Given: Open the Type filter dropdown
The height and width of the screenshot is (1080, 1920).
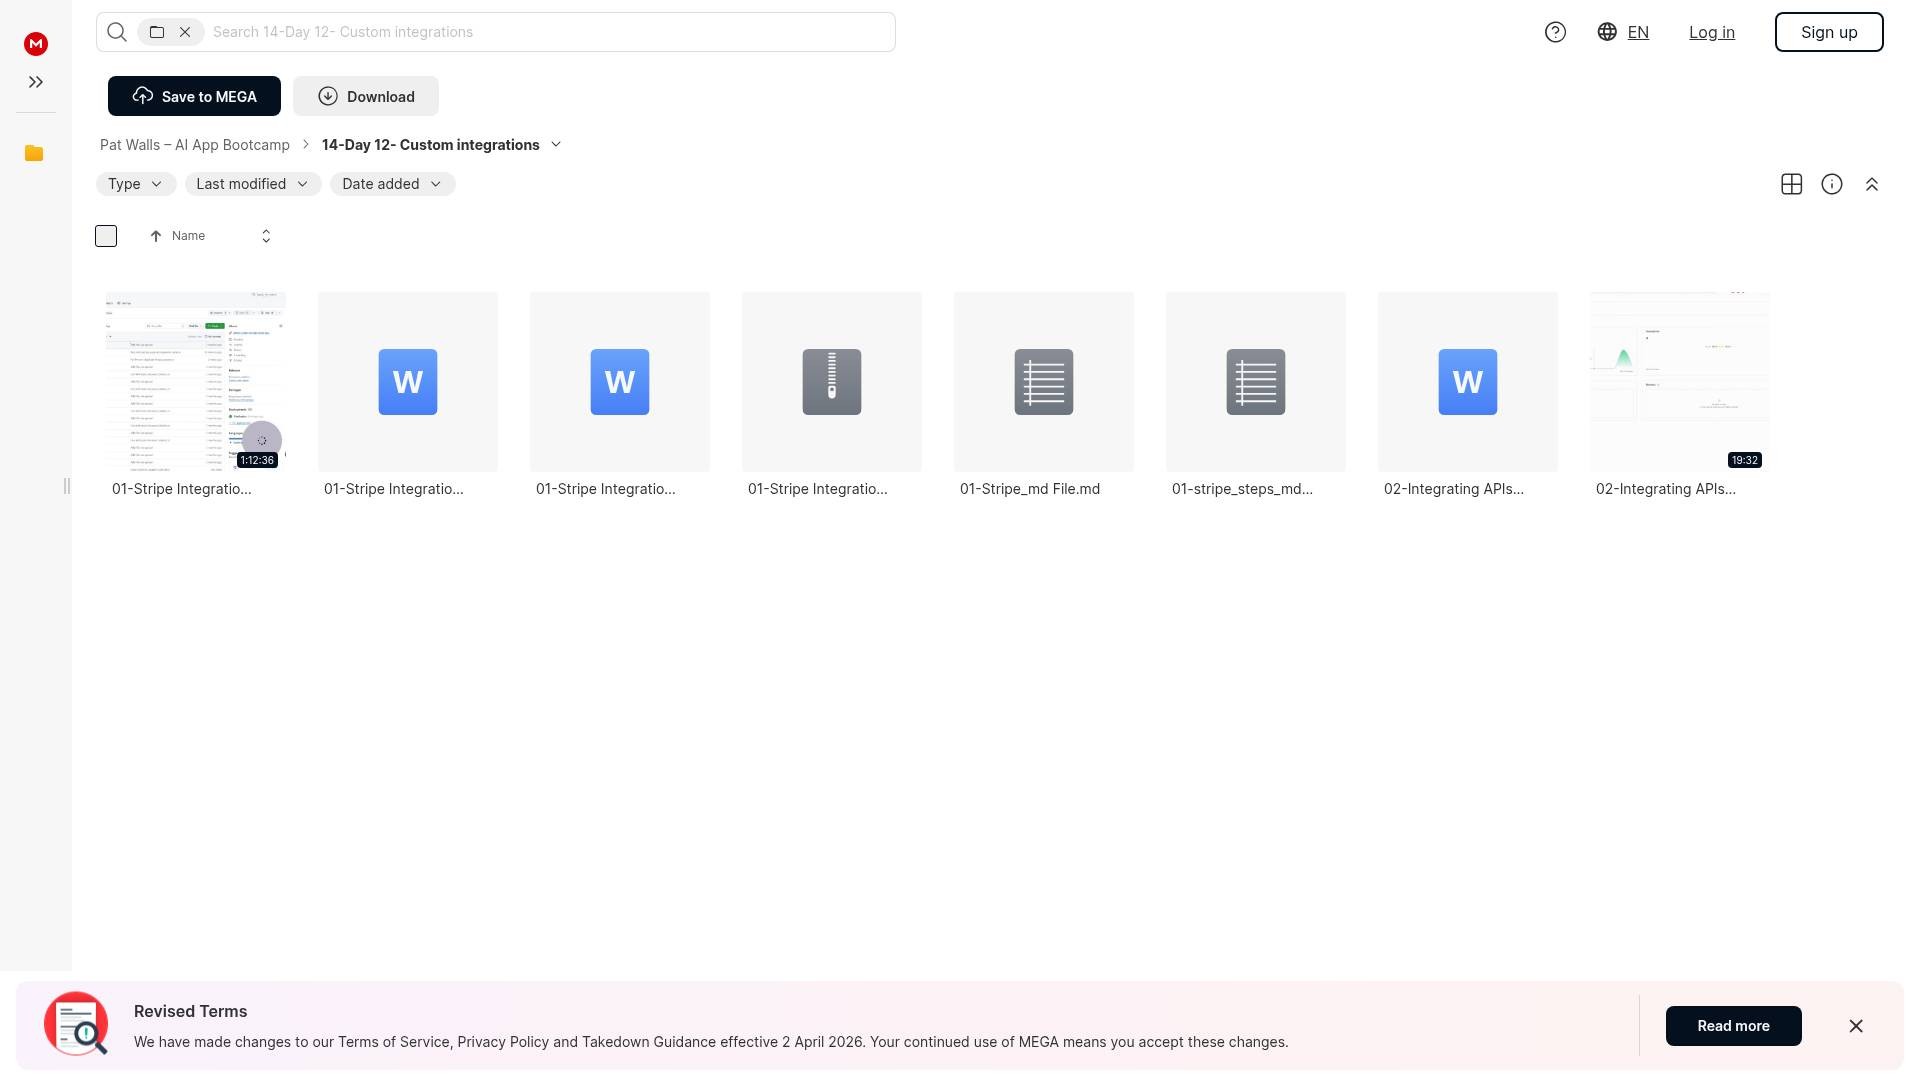Looking at the screenshot, I should tap(135, 184).
